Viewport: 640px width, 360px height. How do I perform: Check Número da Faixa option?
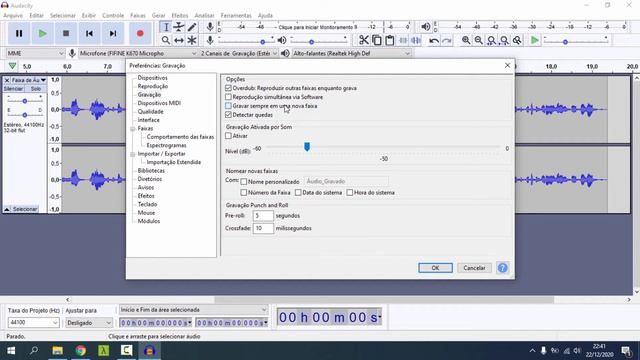pos(244,192)
